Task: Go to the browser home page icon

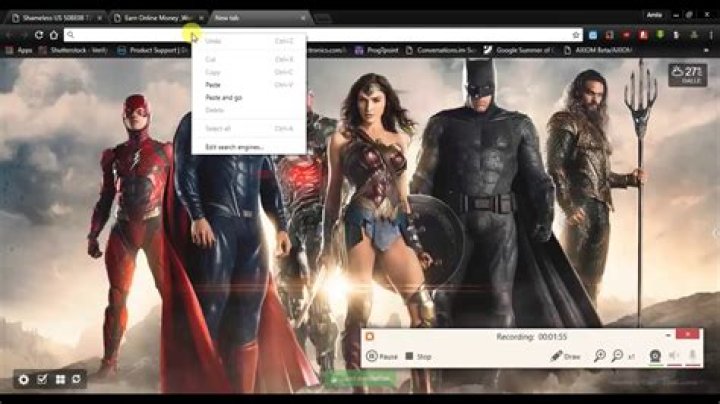Action: [x=54, y=35]
